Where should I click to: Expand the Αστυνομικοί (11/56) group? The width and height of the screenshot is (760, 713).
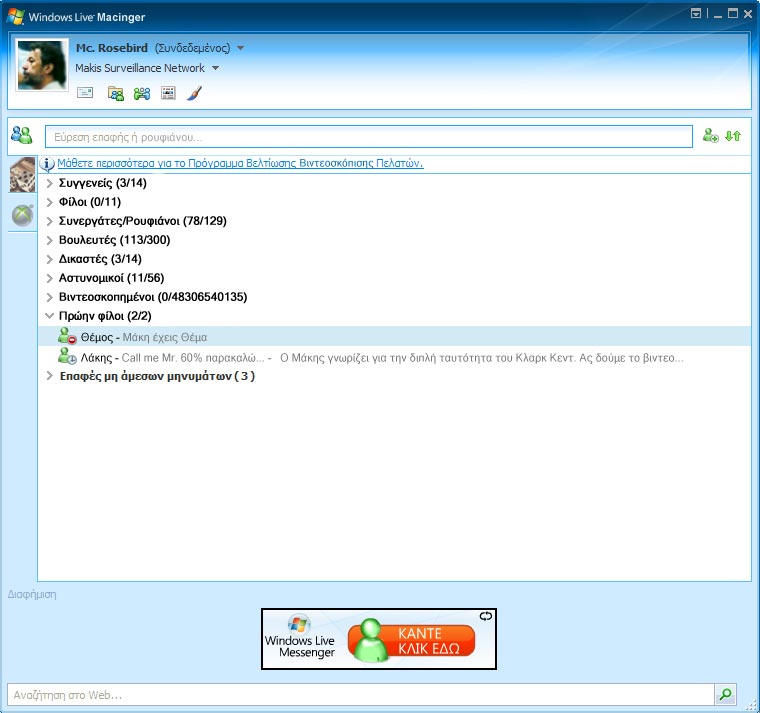click(x=49, y=278)
